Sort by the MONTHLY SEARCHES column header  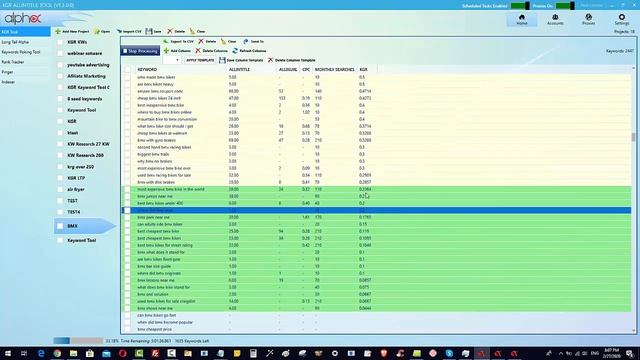point(335,70)
